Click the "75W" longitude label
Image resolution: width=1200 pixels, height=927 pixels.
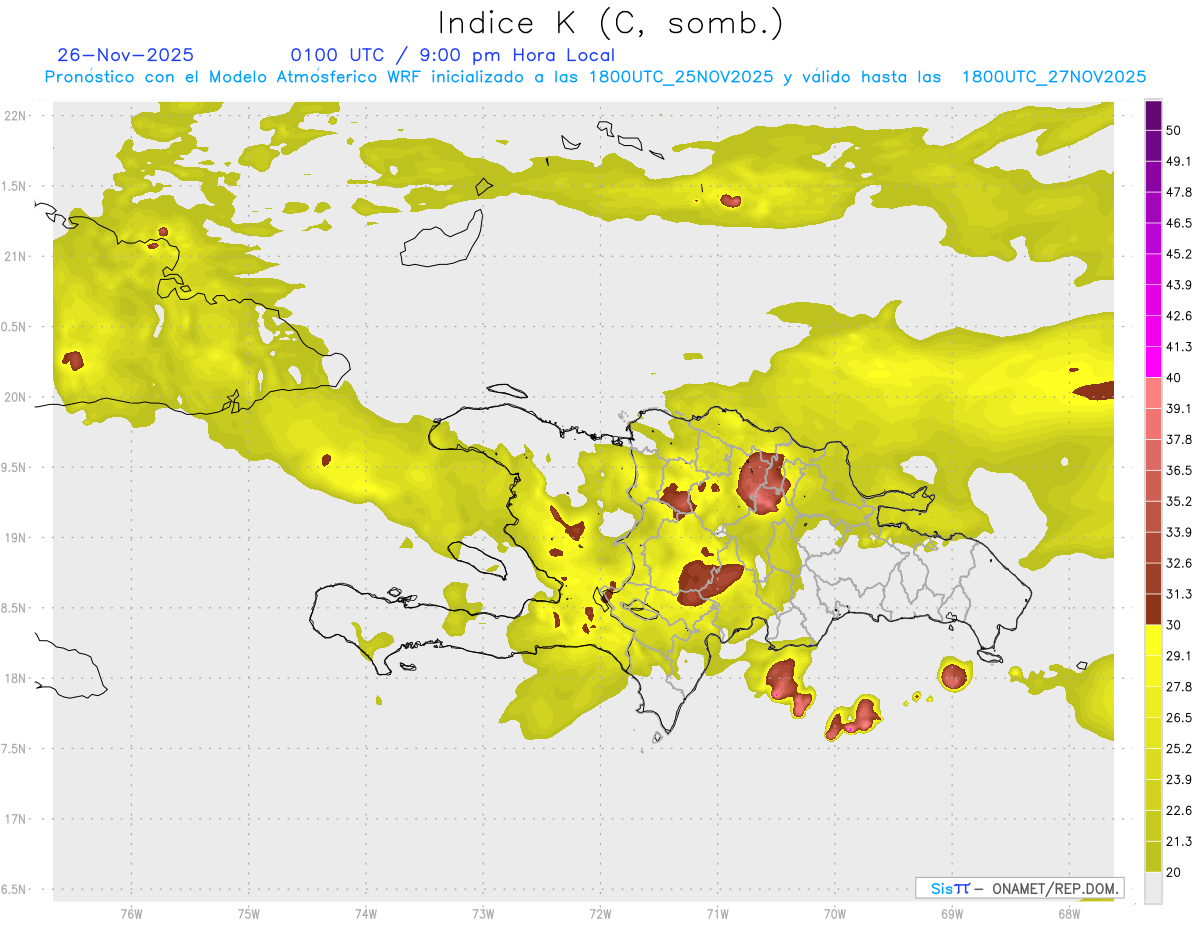248,913
